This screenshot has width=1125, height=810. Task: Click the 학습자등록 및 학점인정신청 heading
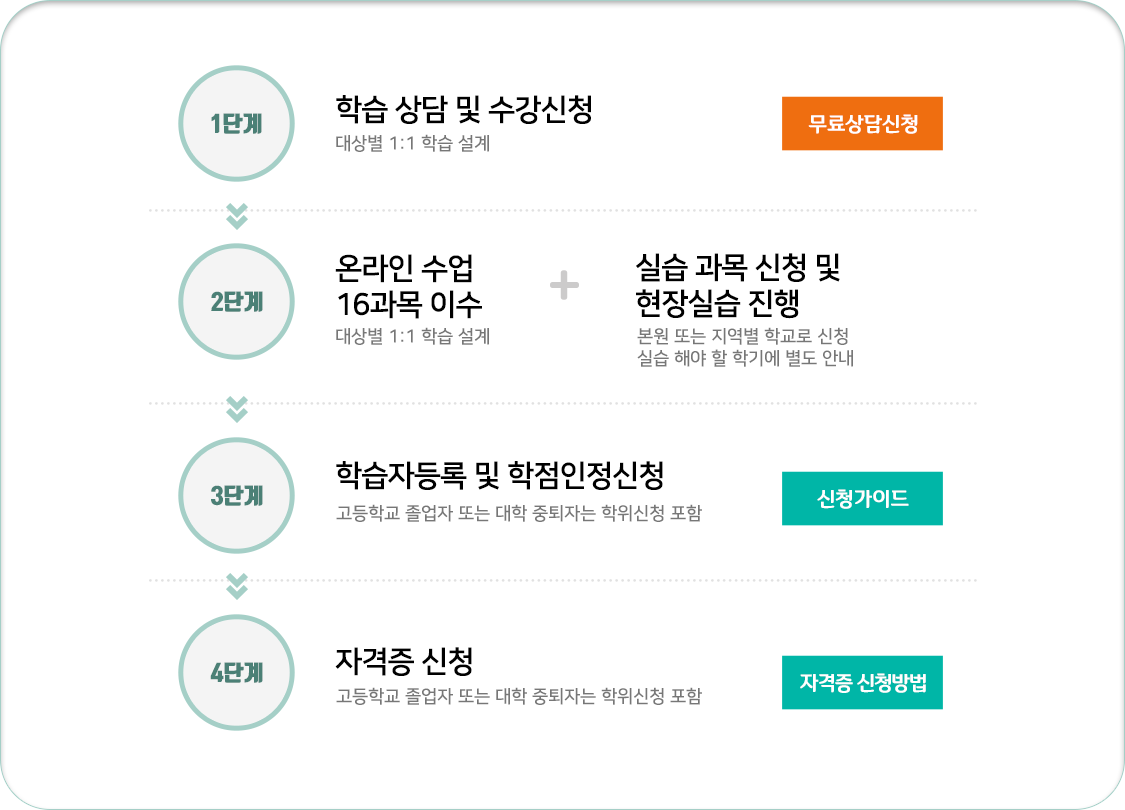499,475
